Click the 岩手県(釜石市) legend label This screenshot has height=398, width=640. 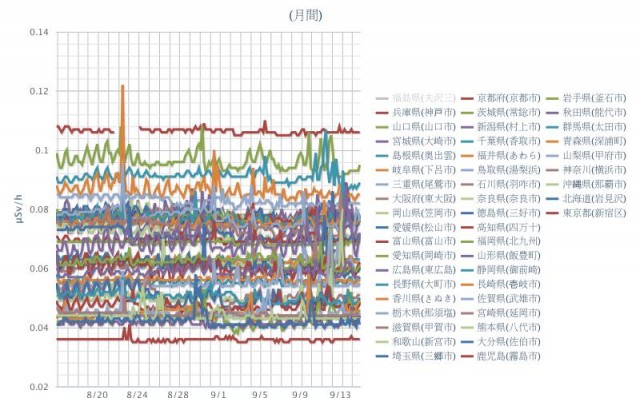click(x=594, y=98)
